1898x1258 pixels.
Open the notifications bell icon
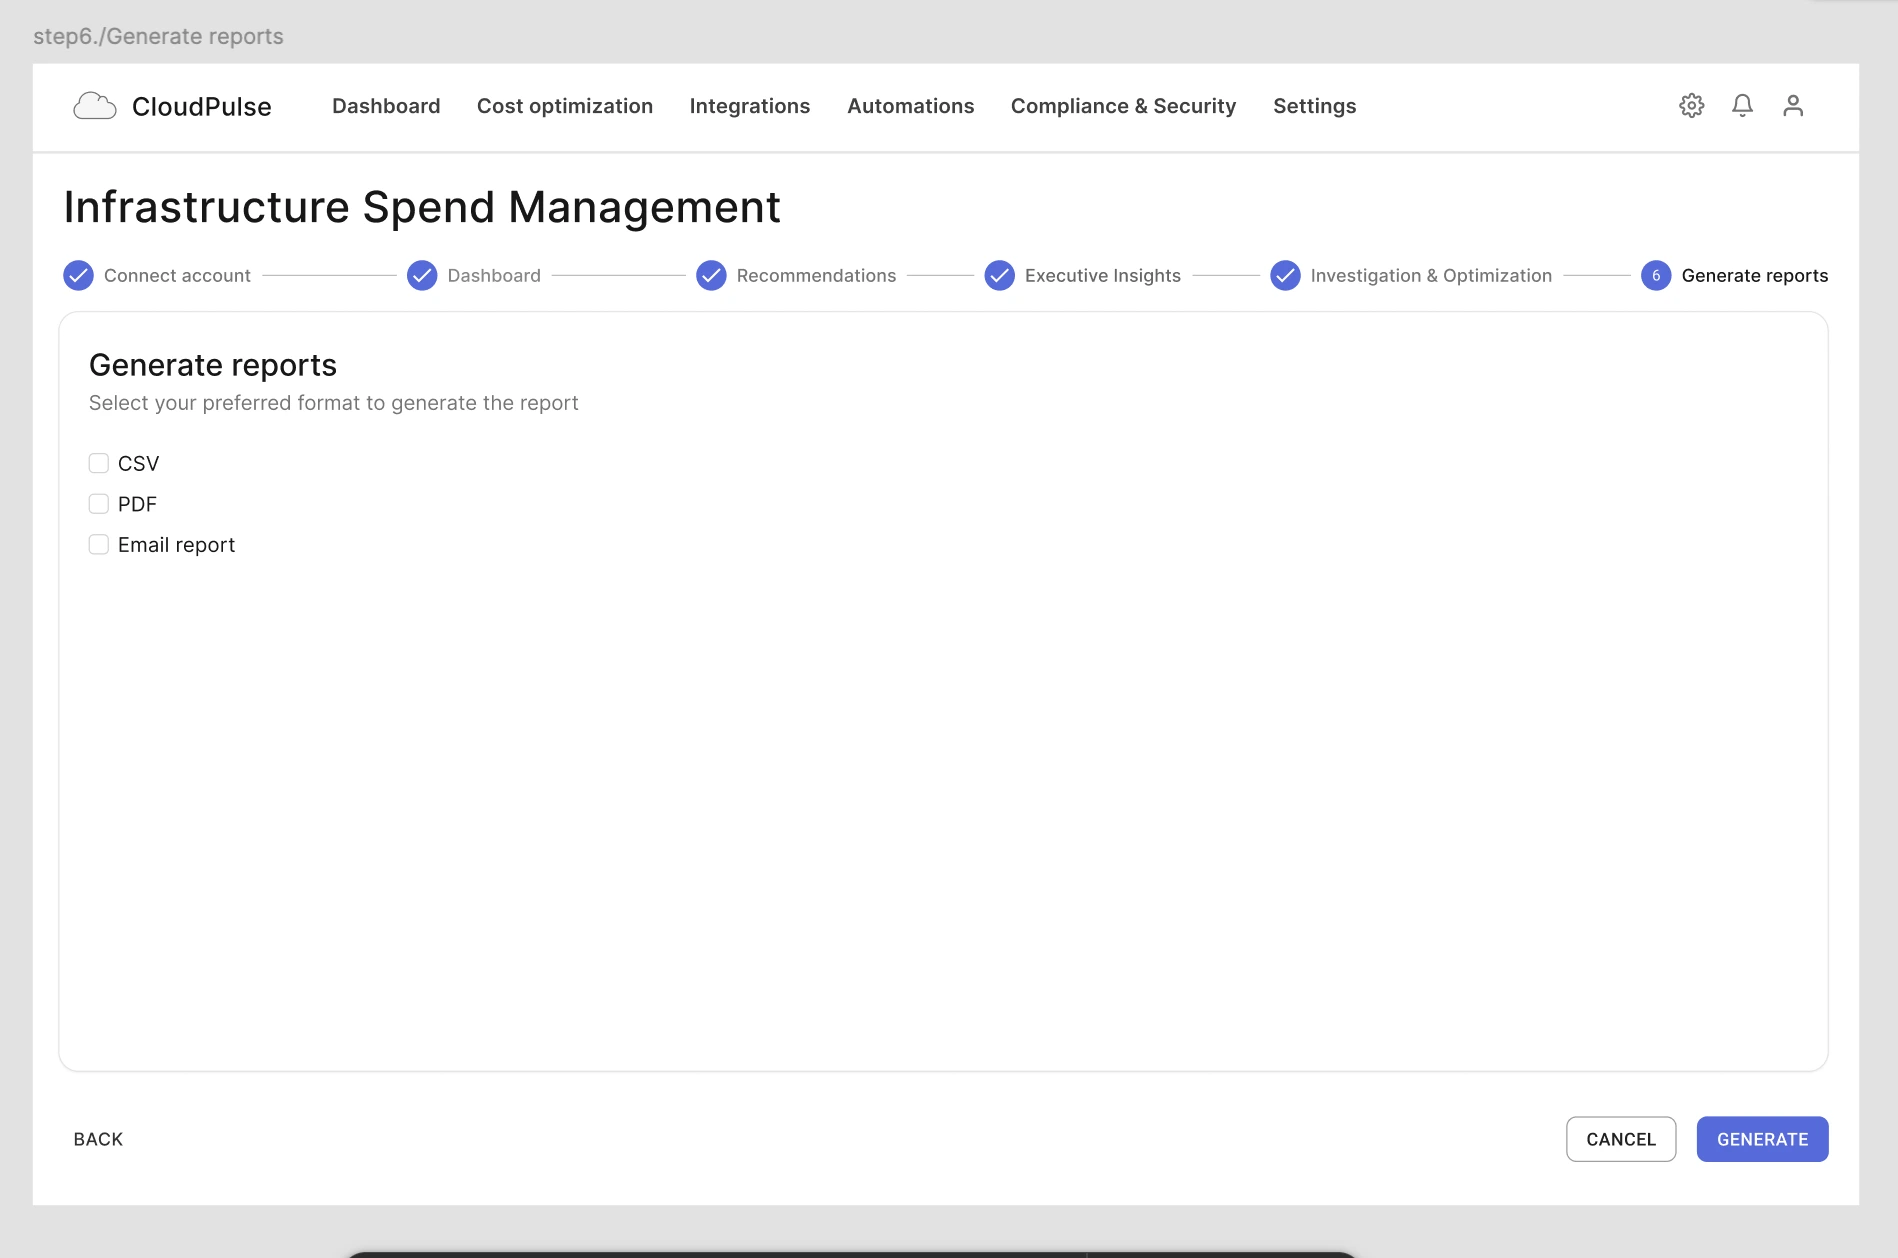[1742, 106]
